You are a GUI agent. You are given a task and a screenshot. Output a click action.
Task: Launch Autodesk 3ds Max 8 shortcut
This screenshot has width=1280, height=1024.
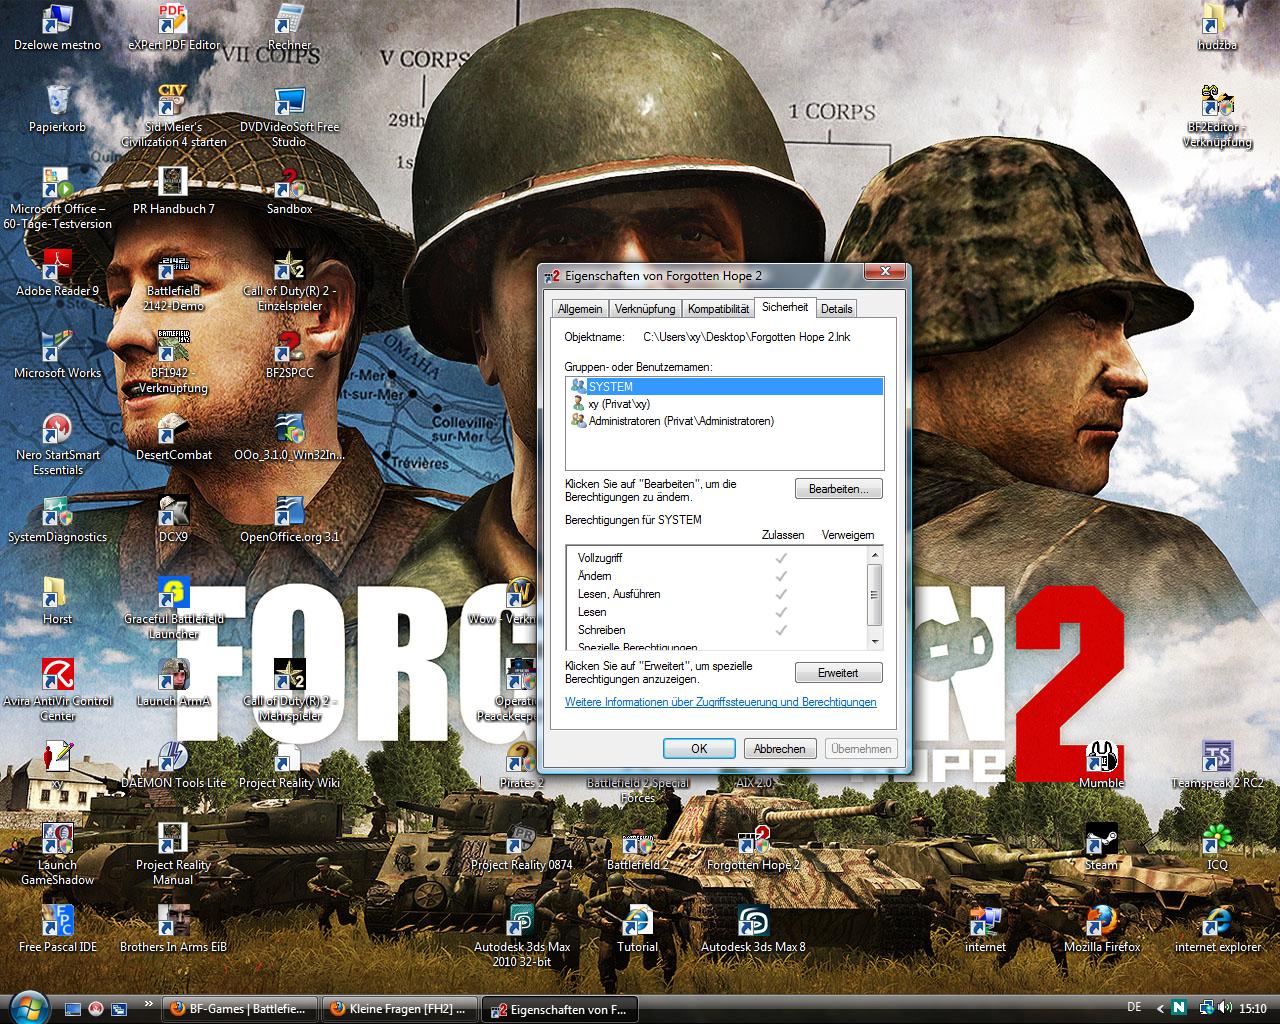753,929
